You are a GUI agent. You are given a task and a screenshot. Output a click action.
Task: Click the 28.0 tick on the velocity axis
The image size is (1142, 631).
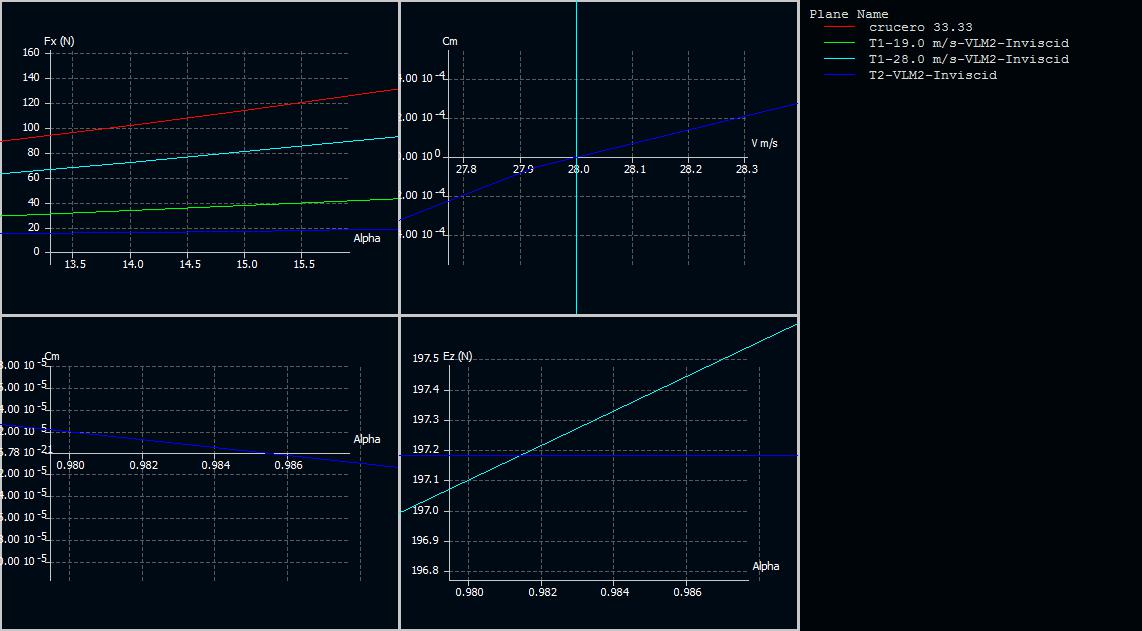(578, 169)
